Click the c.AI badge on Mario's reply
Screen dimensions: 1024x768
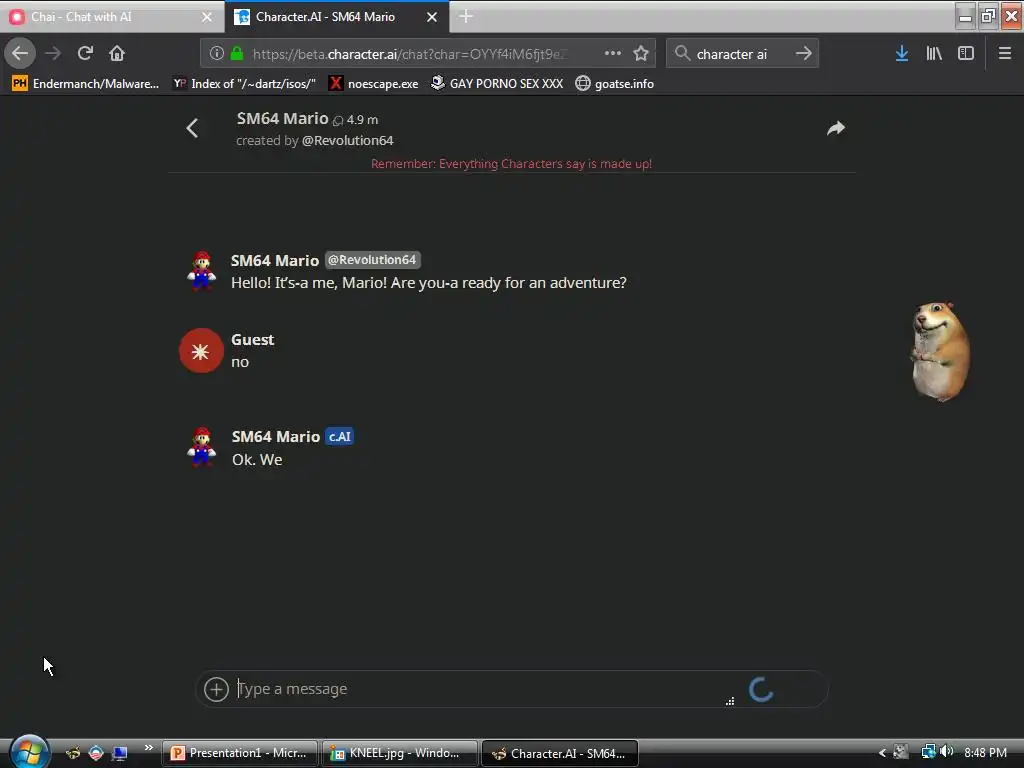point(340,437)
